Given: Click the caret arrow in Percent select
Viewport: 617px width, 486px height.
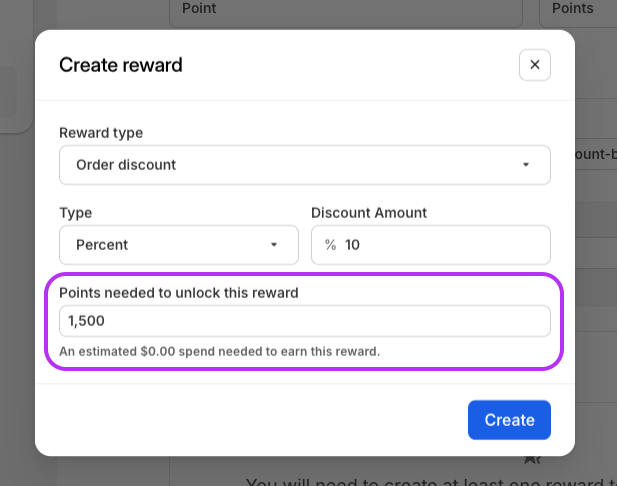Looking at the screenshot, I should tap(274, 245).
